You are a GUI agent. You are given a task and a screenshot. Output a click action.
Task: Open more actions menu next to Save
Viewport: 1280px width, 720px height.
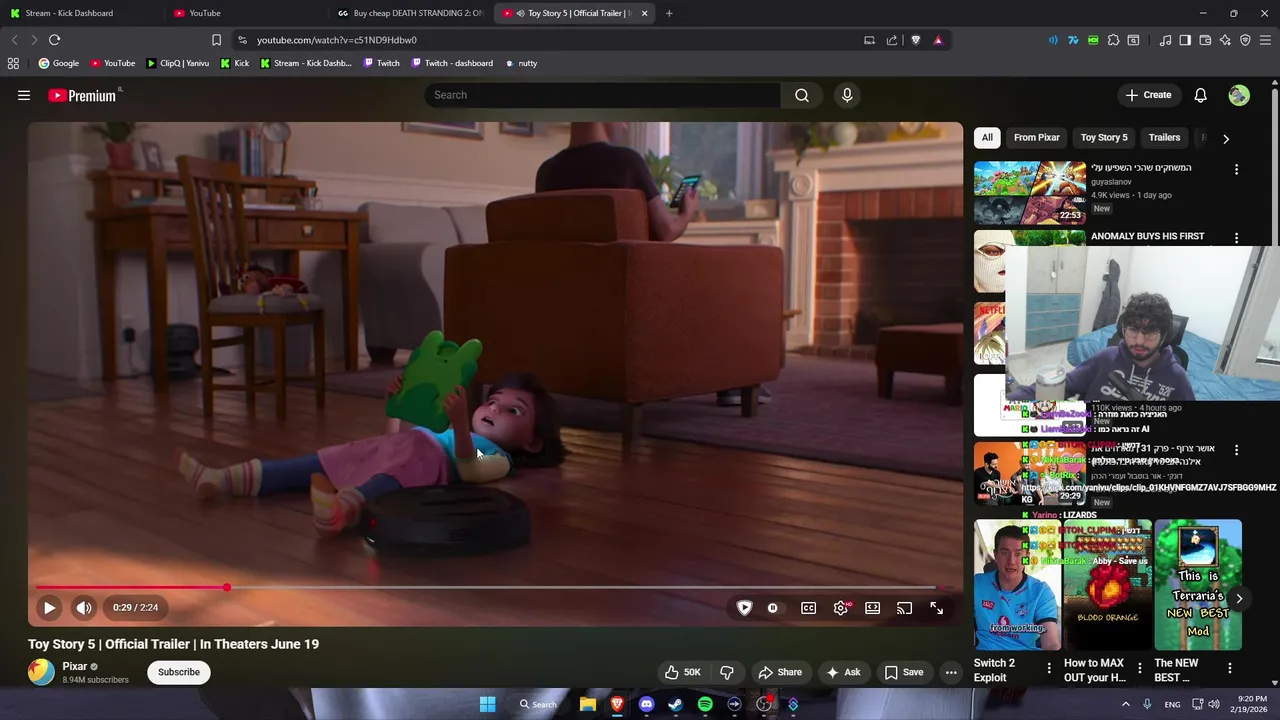(x=951, y=672)
